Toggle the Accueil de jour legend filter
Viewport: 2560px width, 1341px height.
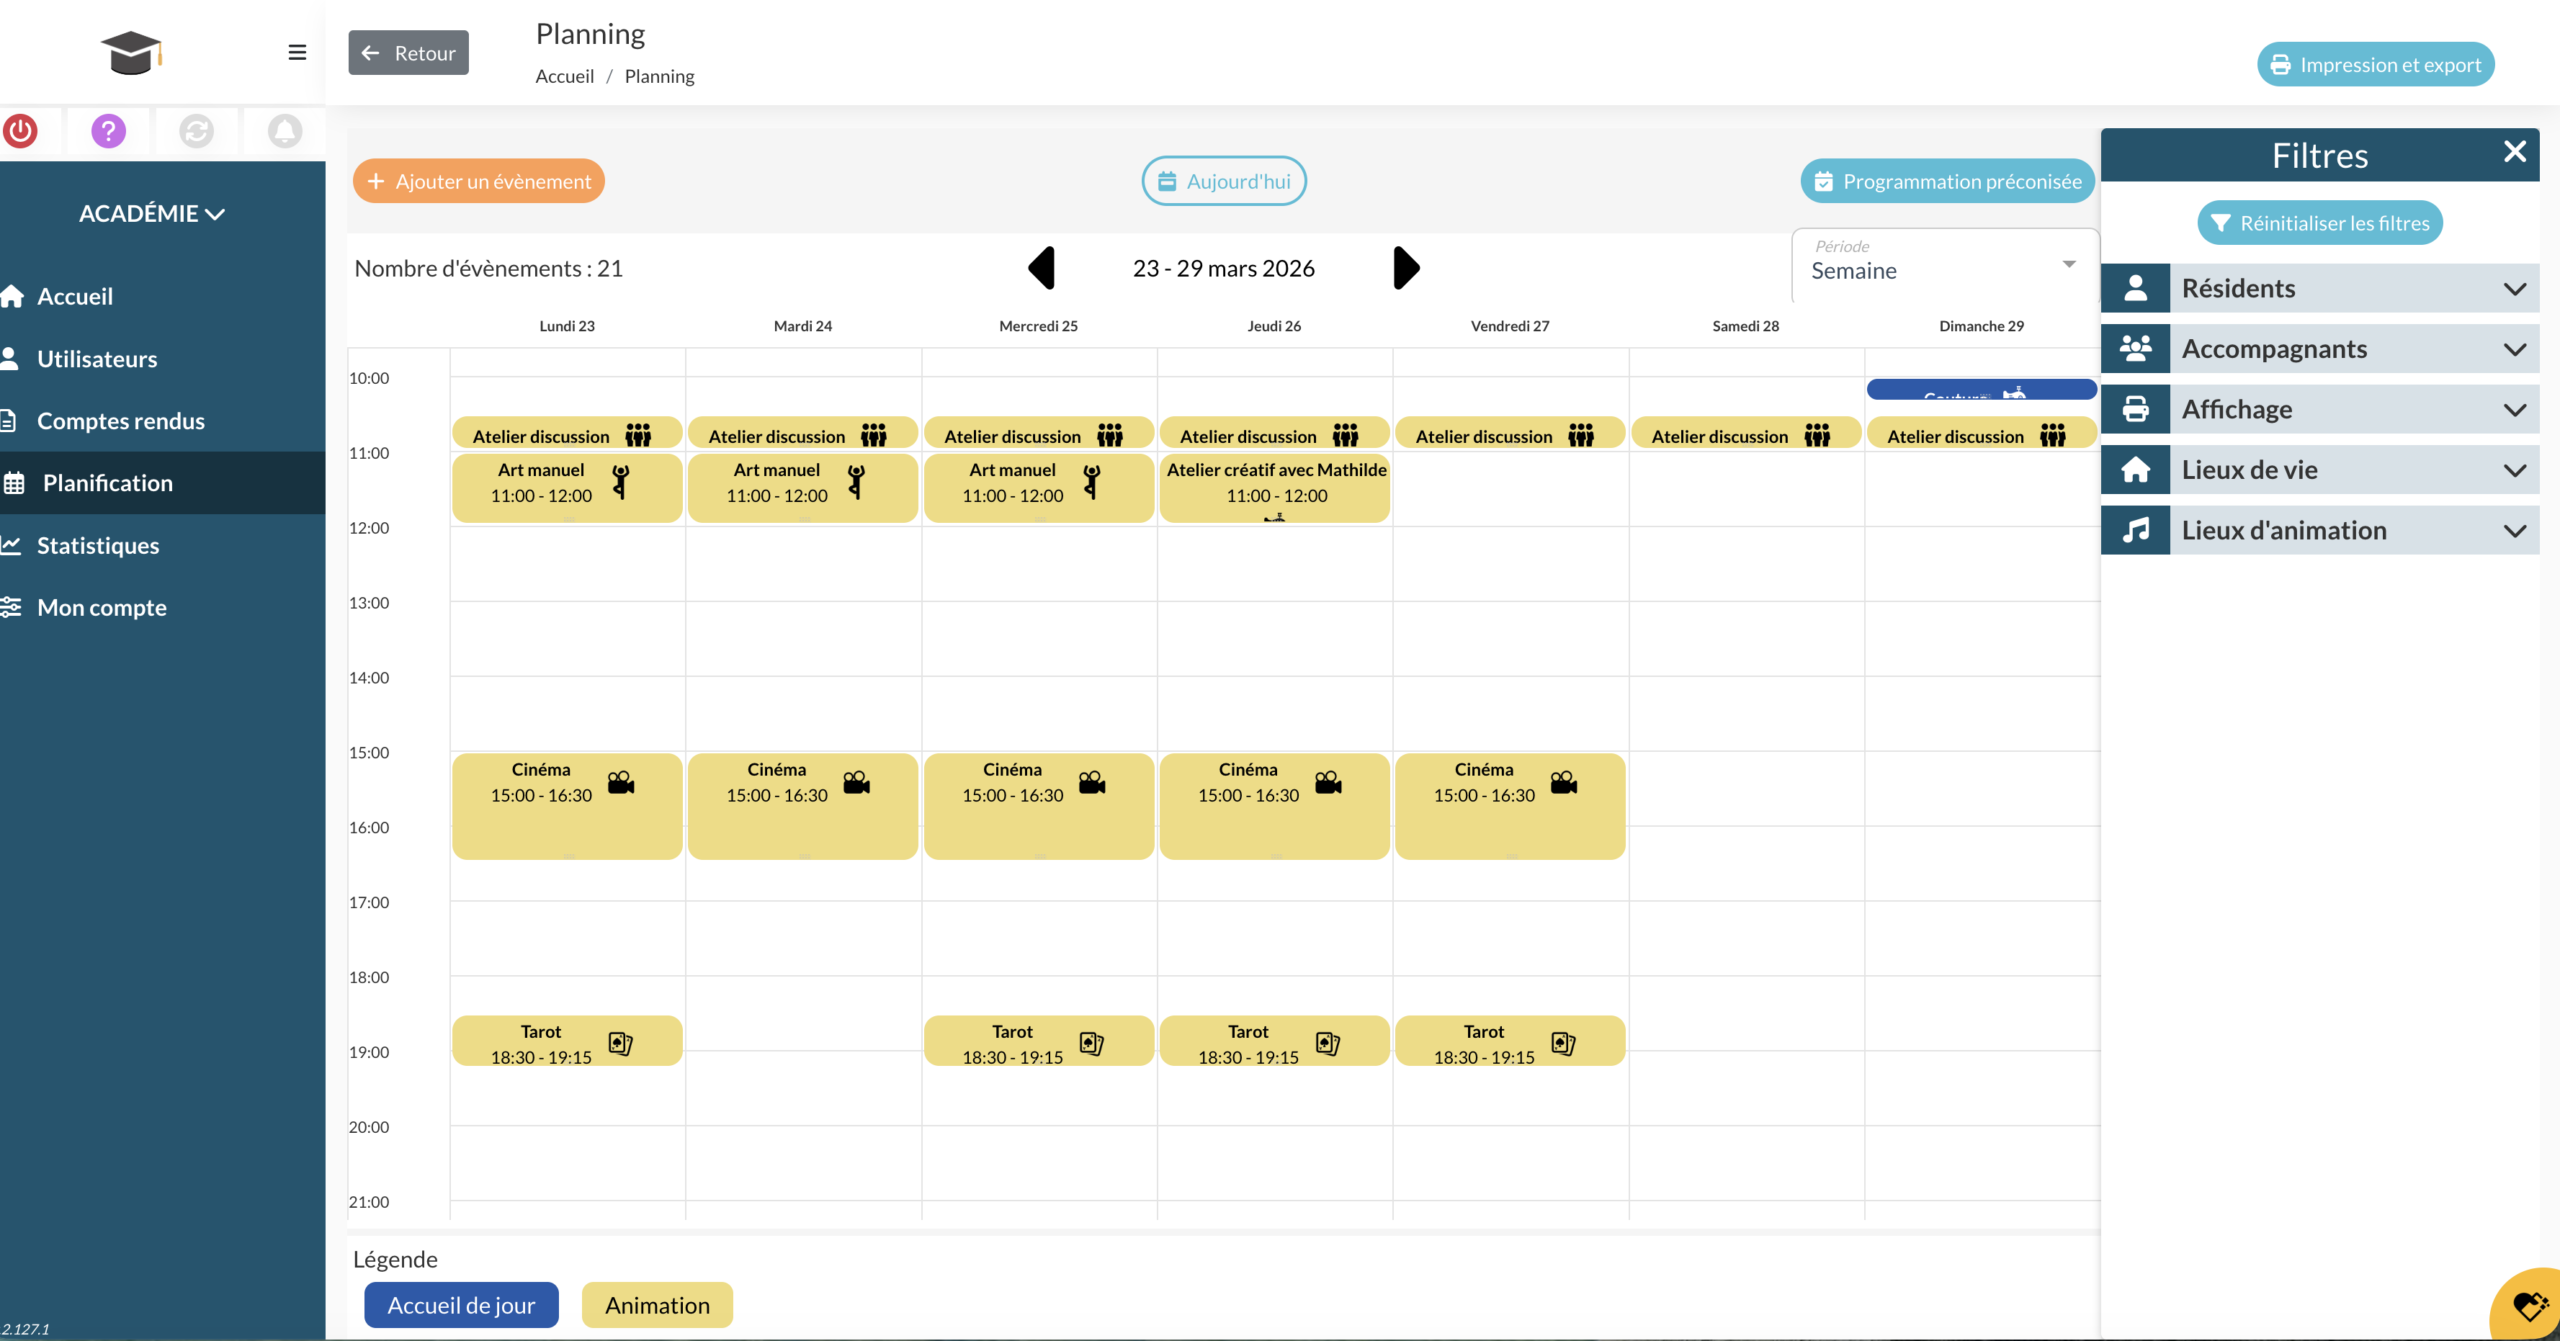[x=461, y=1304]
